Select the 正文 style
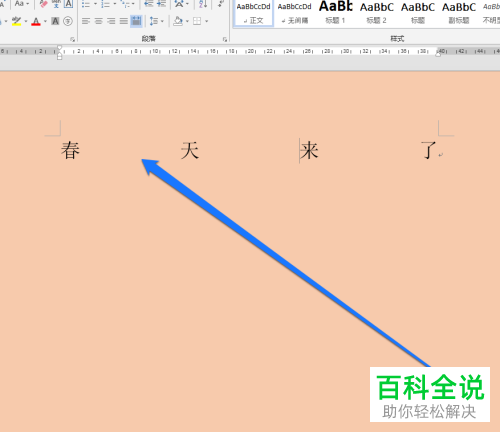 (253, 13)
